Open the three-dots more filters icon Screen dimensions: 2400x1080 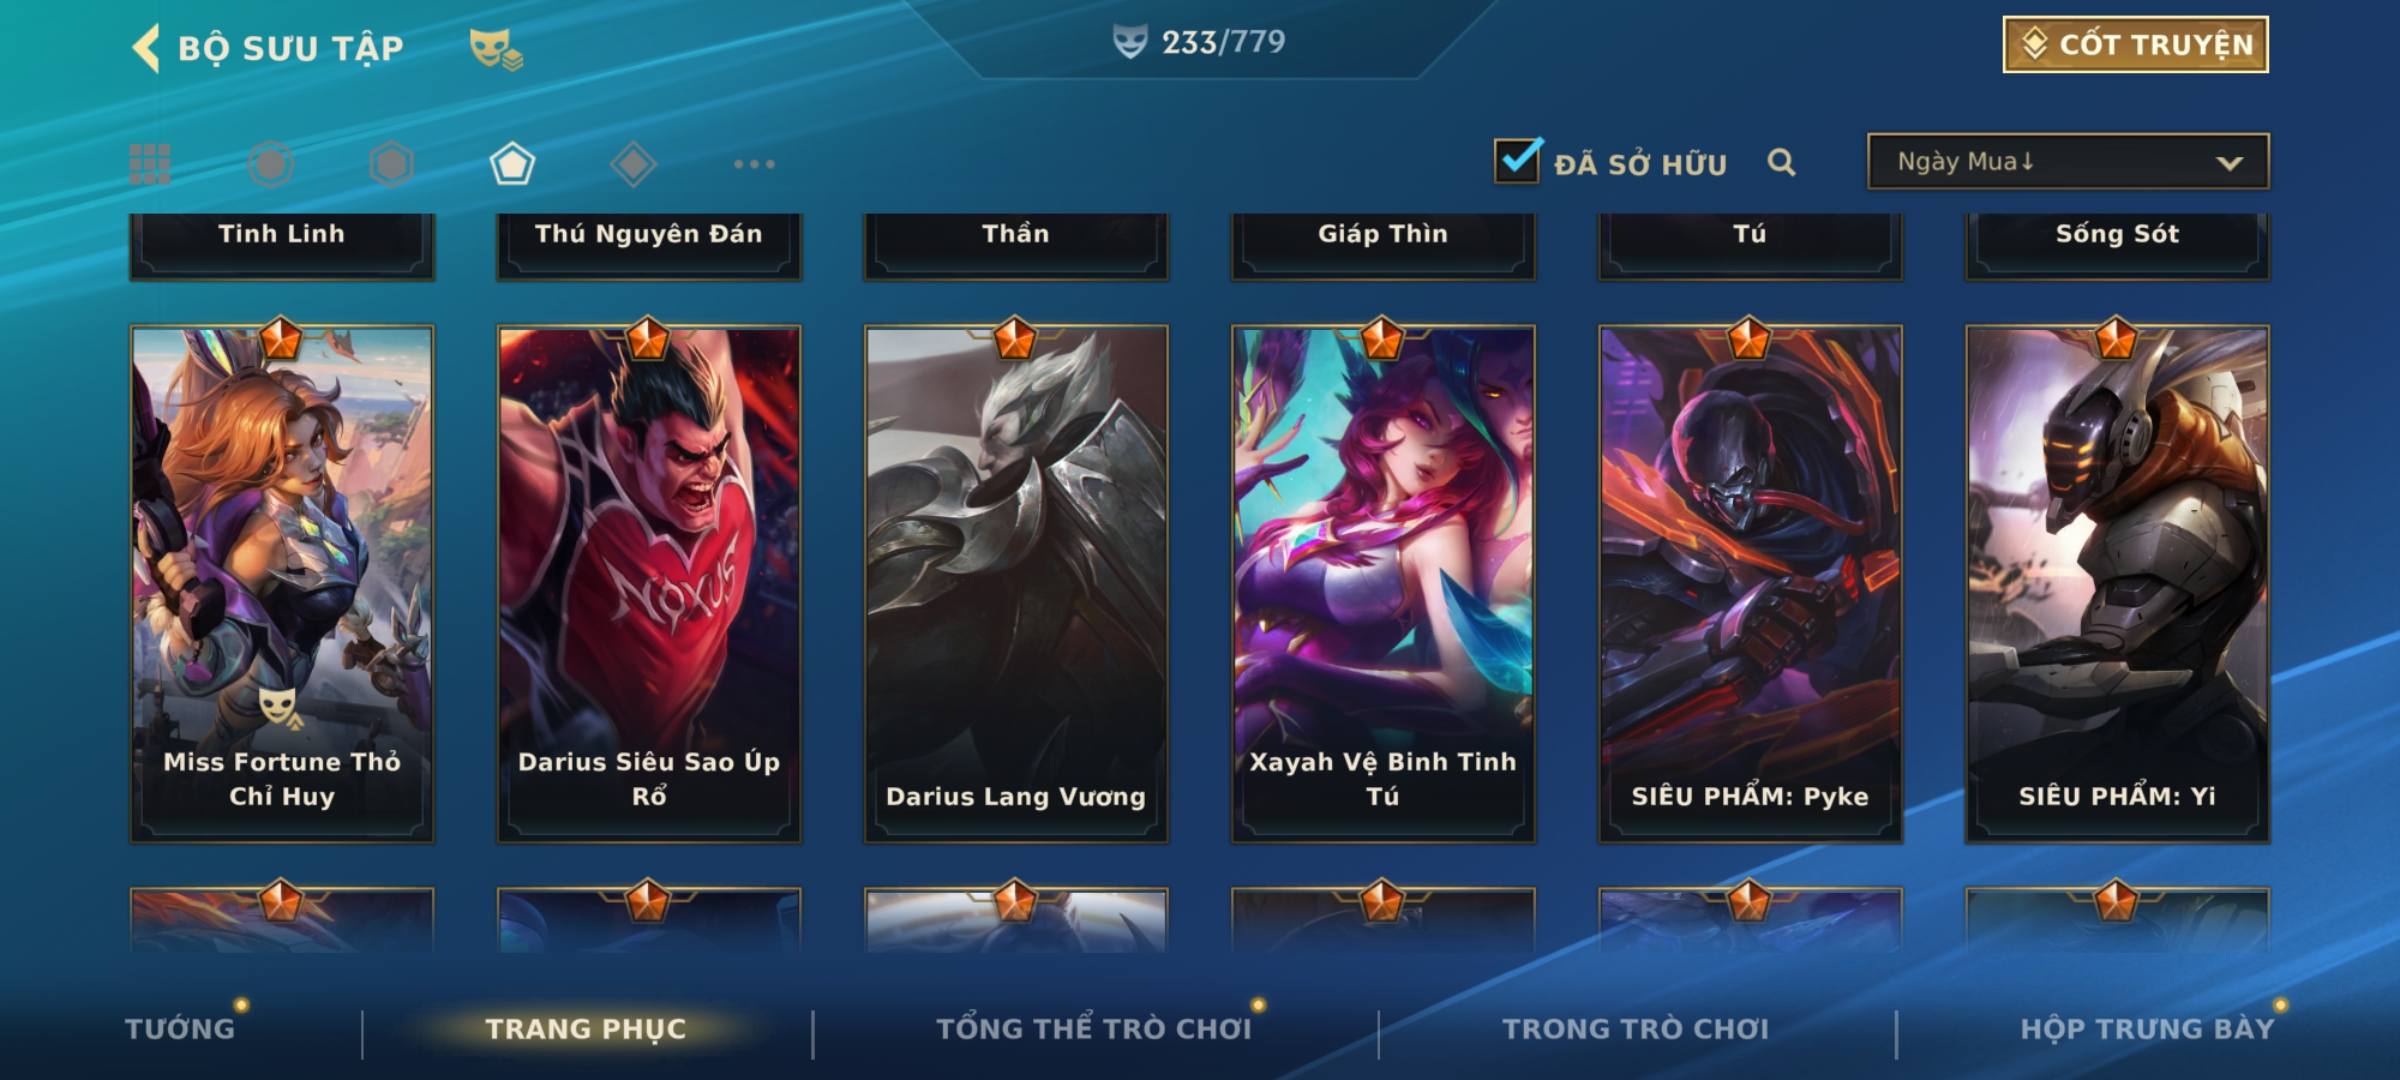pyautogui.click(x=754, y=164)
